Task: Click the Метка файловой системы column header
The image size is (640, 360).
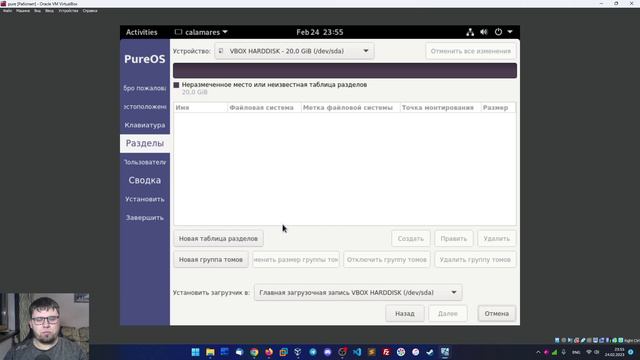Action: tap(351, 107)
